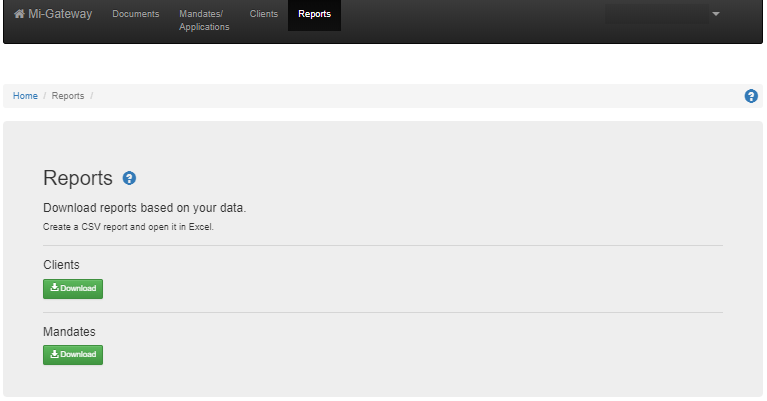
Task: Expand the user account dropdown arrow
Action: tap(716, 14)
